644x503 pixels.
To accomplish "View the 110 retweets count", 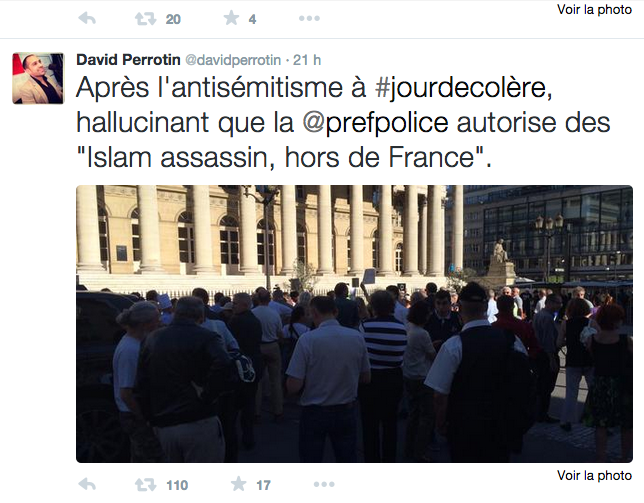I will (177, 485).
